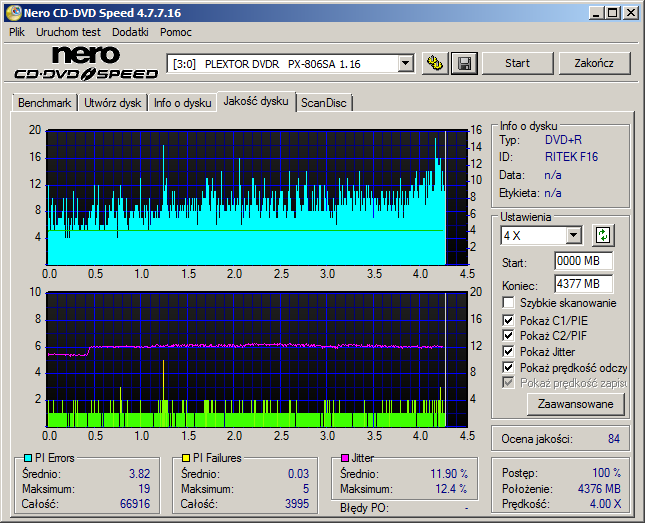Click the Zakończ button
This screenshot has height=523, width=645.
[594, 63]
